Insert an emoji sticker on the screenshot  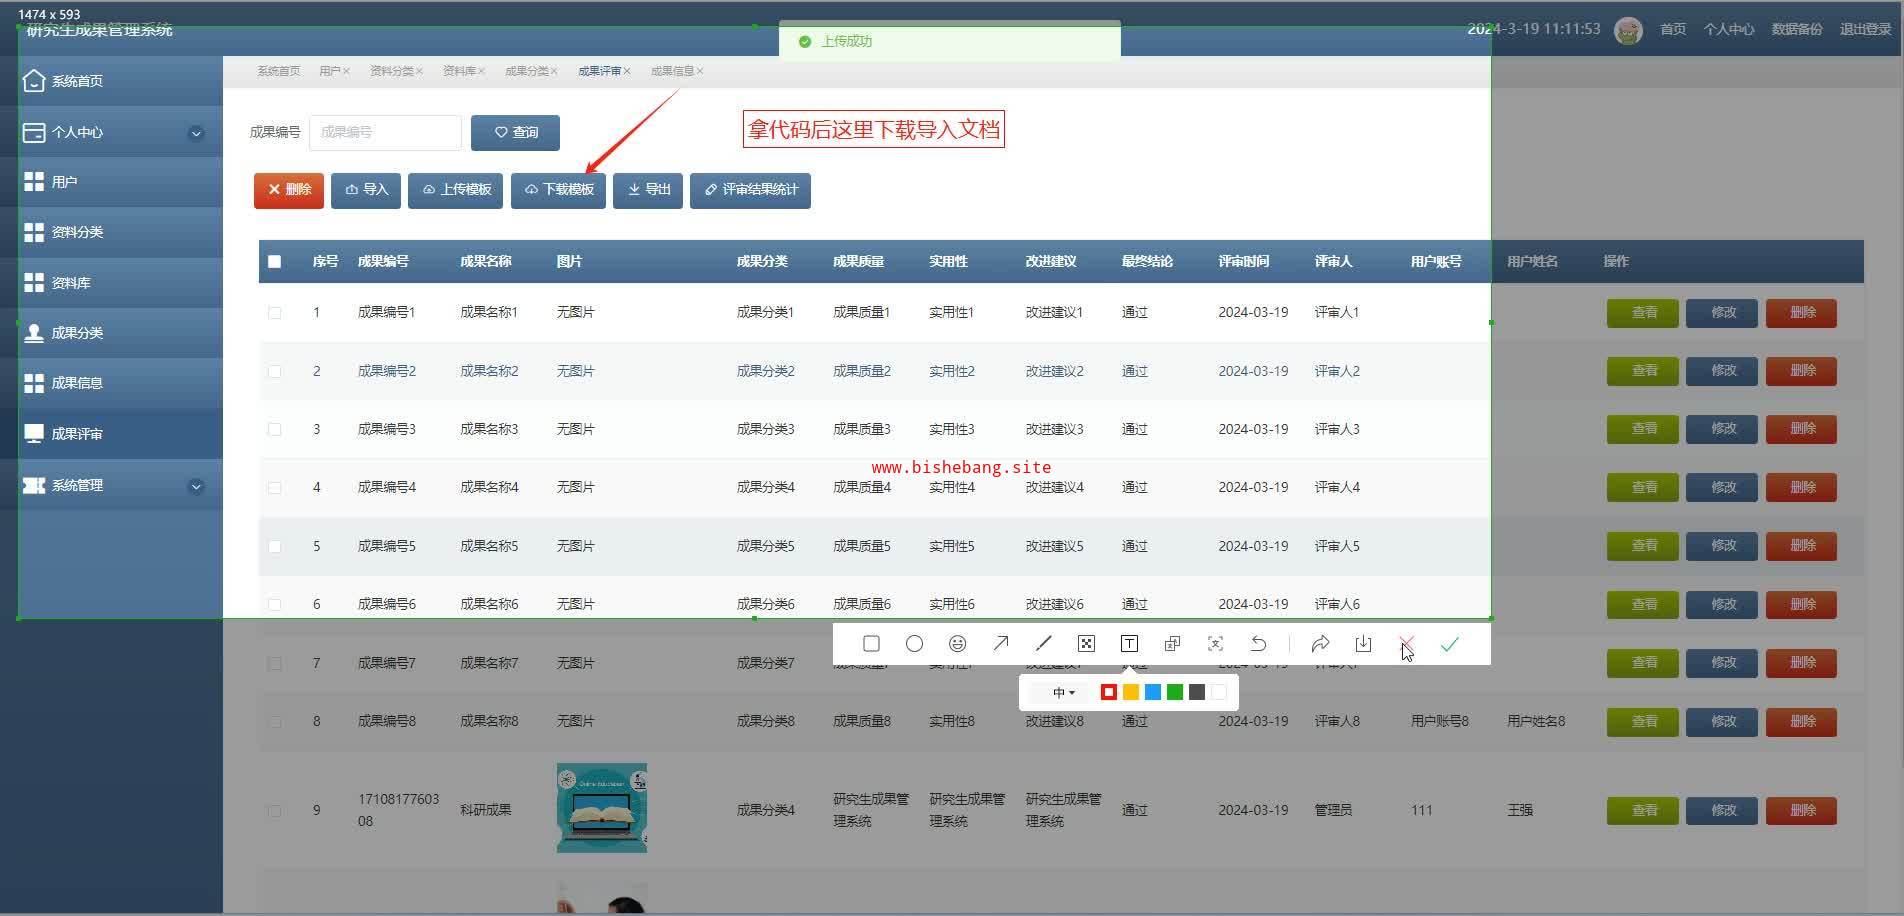957,644
